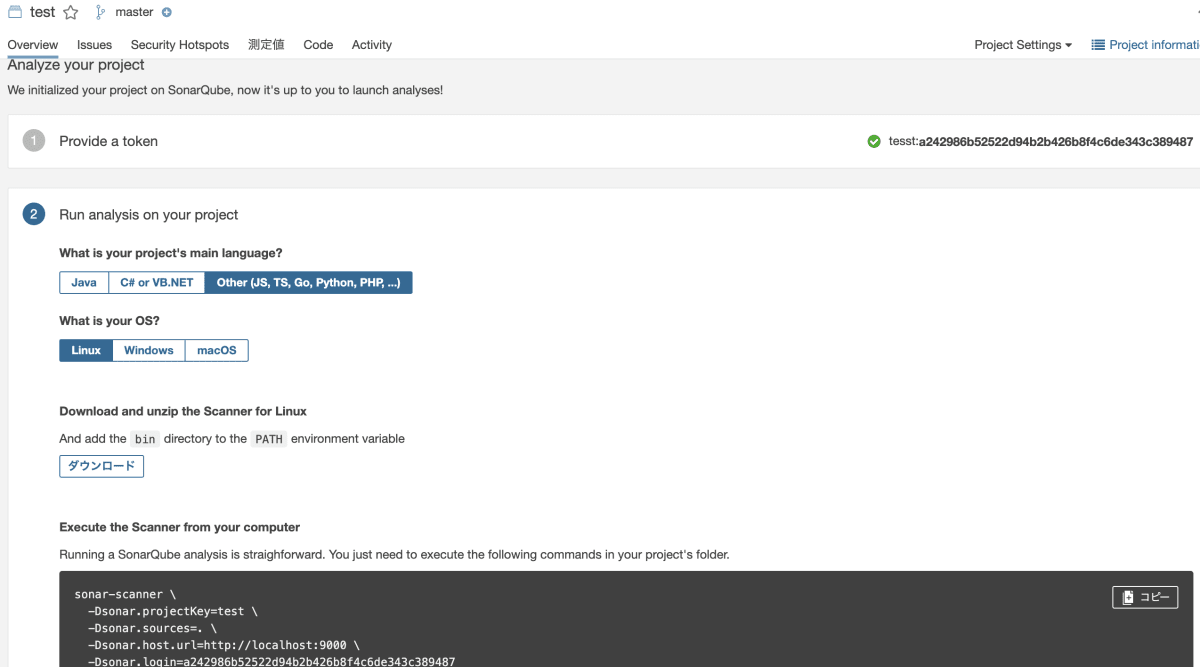1200x667 pixels.
Task: Click the branch icon before master
Action: 100,13
